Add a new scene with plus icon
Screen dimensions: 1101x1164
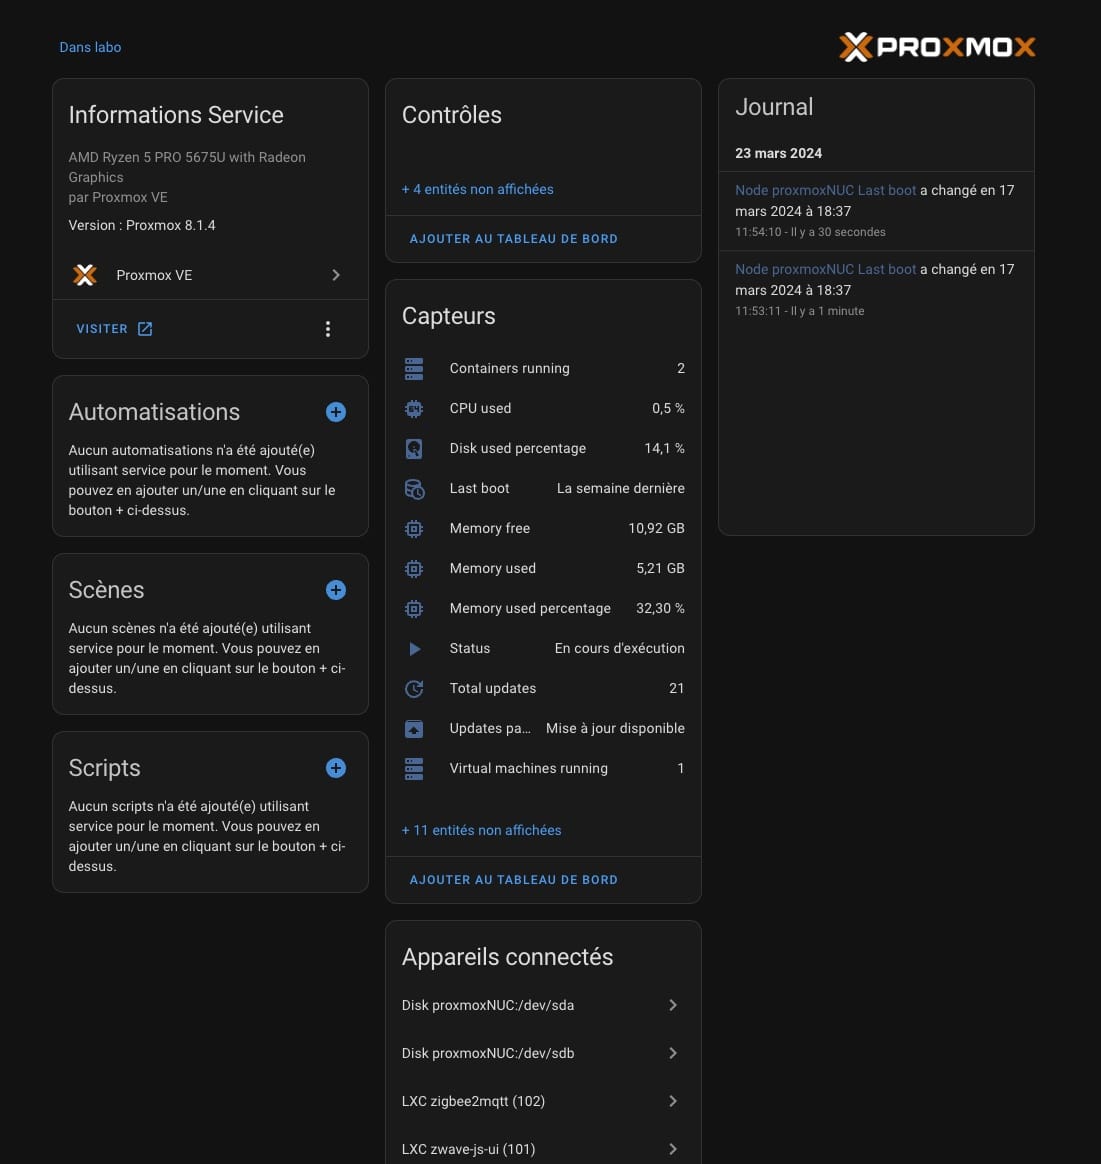[x=336, y=590]
